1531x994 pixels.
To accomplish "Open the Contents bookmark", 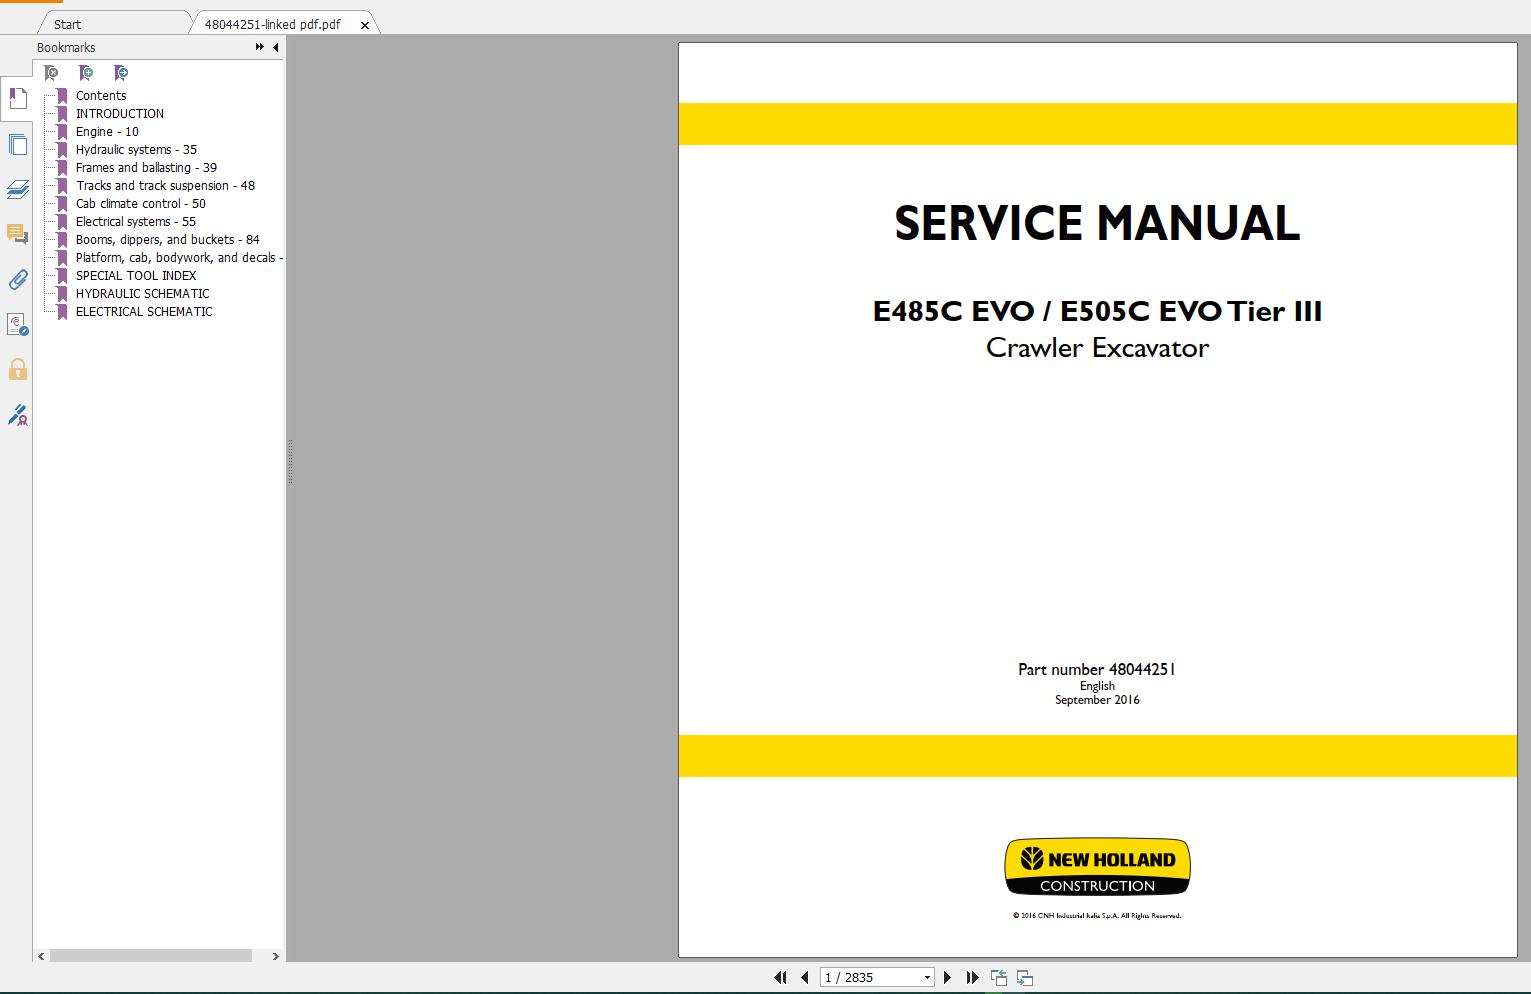I will click(x=101, y=96).
